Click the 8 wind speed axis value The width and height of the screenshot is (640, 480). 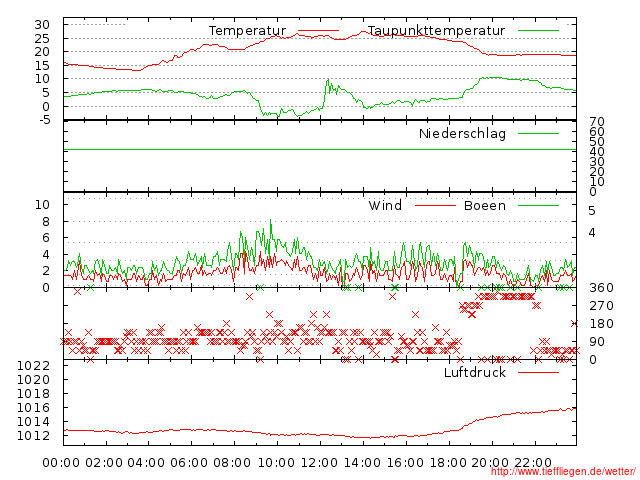point(46,222)
